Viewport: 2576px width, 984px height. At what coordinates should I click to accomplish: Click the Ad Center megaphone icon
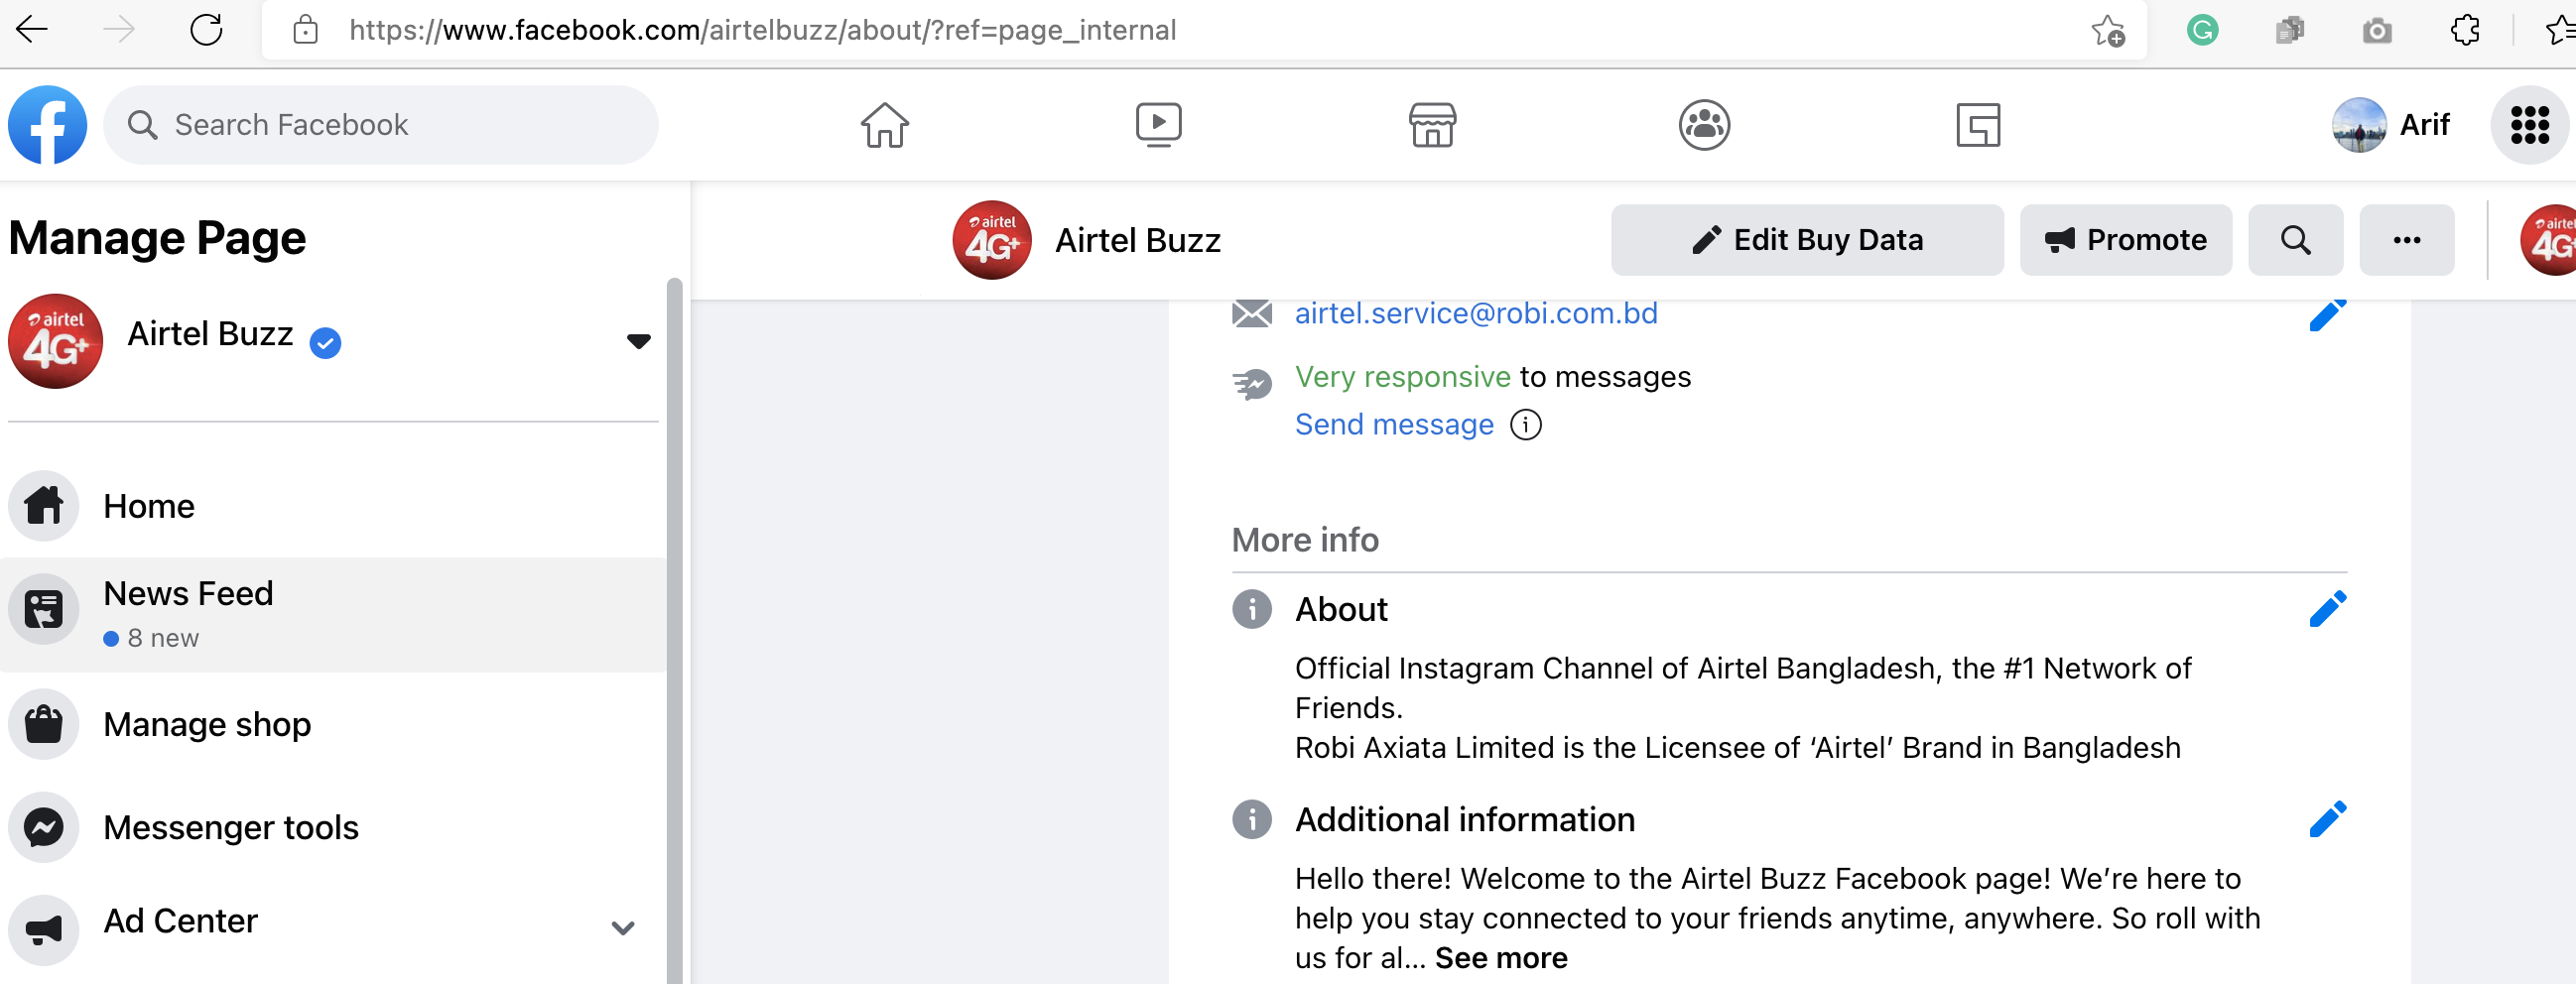[x=43, y=930]
